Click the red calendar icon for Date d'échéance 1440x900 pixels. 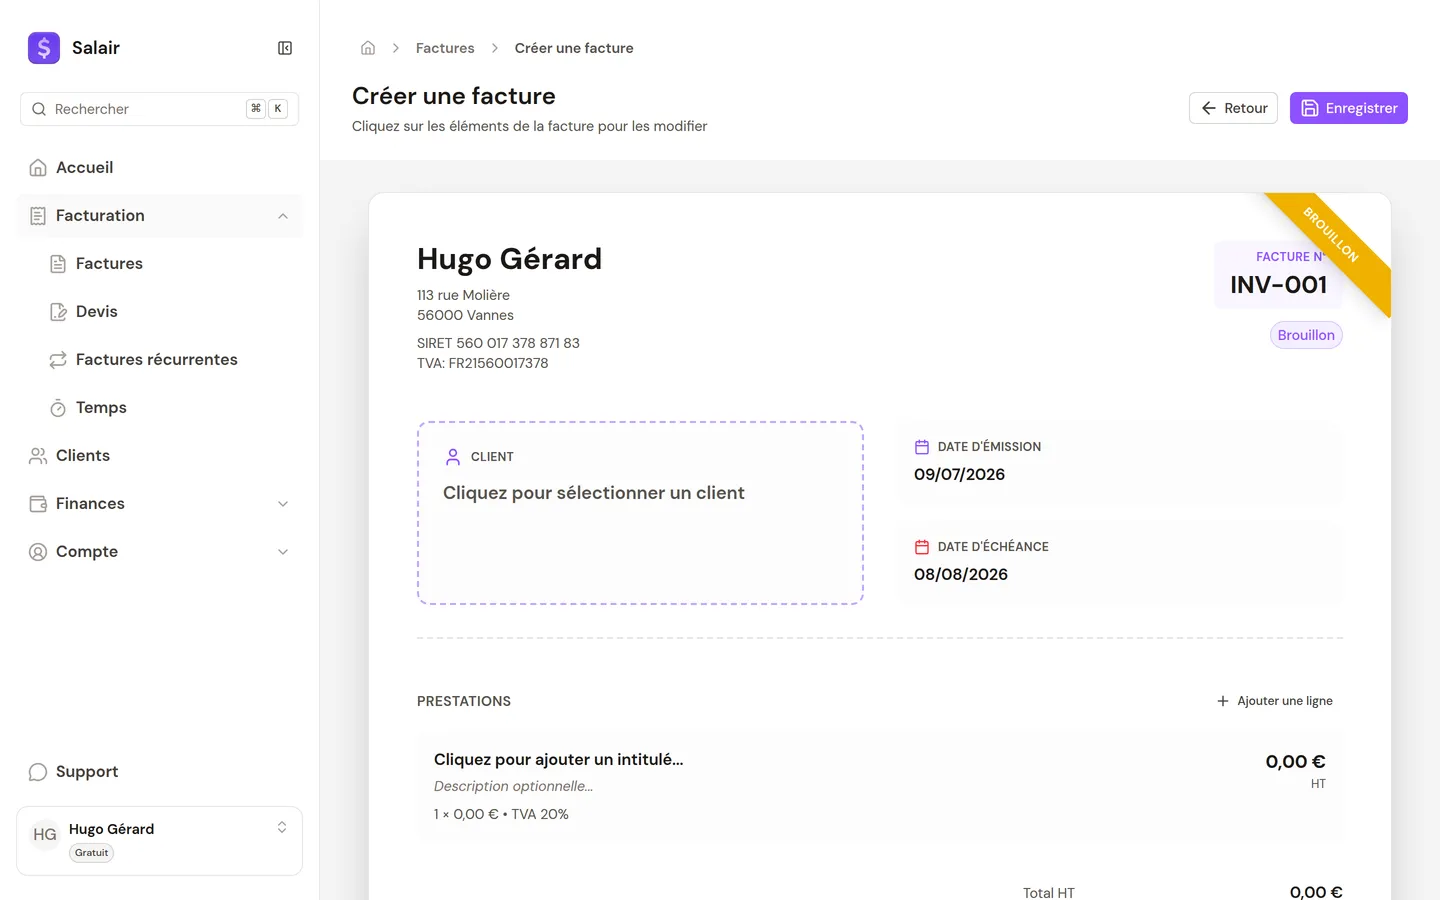tap(922, 547)
